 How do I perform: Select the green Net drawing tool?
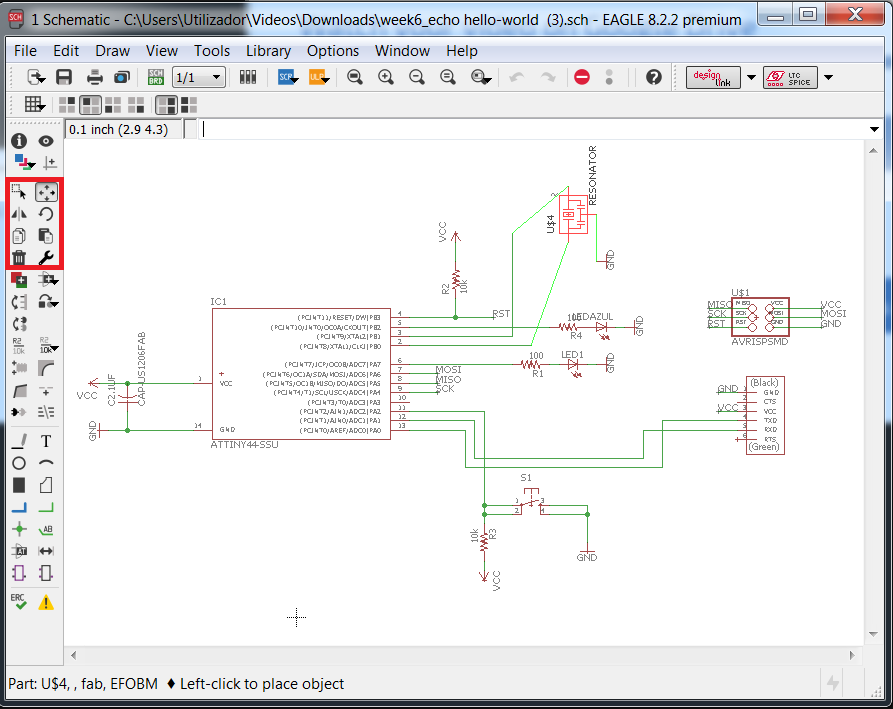(46, 507)
